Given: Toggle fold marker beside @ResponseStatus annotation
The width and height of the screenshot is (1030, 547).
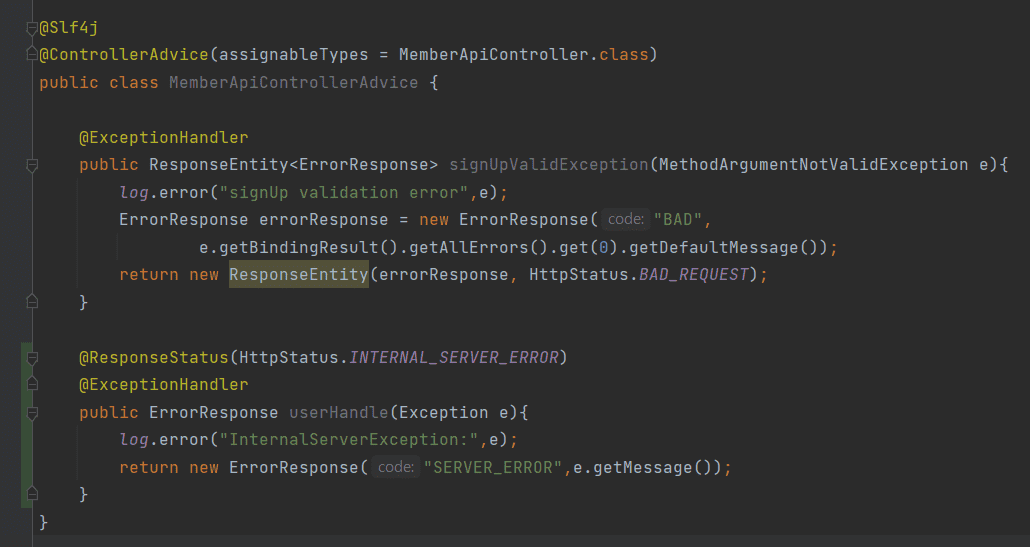Looking at the screenshot, I should (x=32, y=358).
